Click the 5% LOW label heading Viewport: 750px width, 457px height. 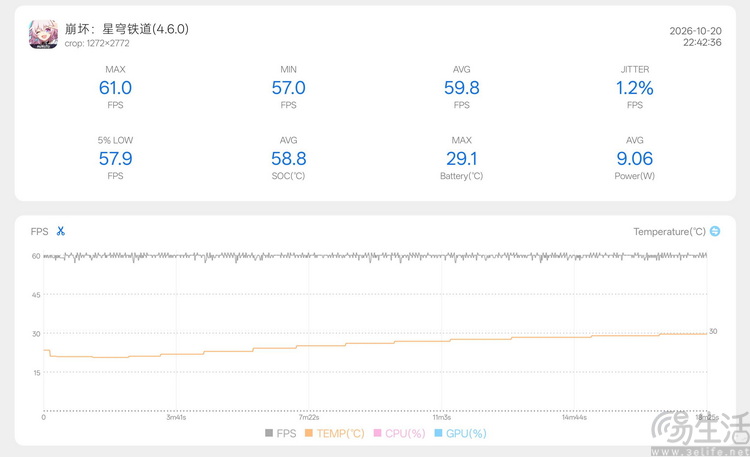pyautogui.click(x=115, y=140)
